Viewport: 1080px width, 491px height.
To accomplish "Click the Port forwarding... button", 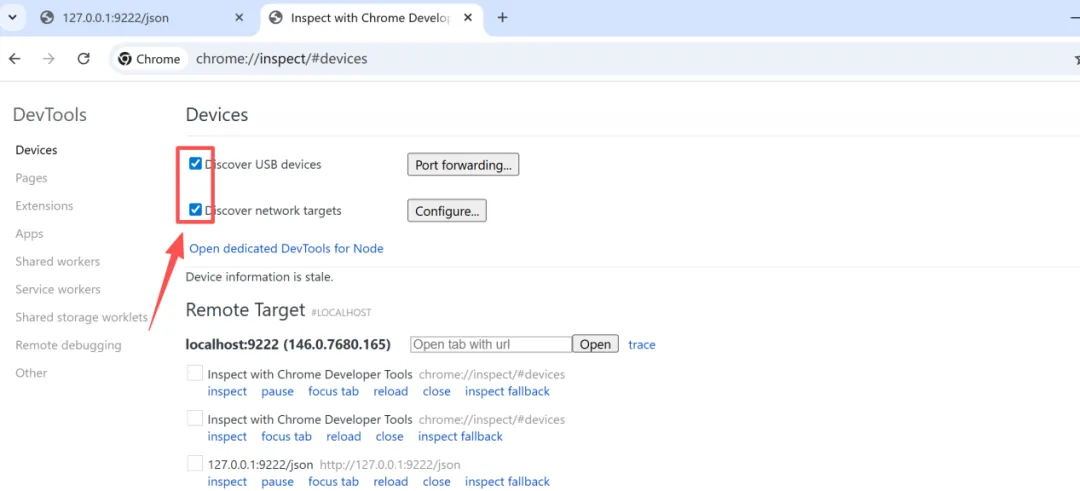I will (463, 165).
